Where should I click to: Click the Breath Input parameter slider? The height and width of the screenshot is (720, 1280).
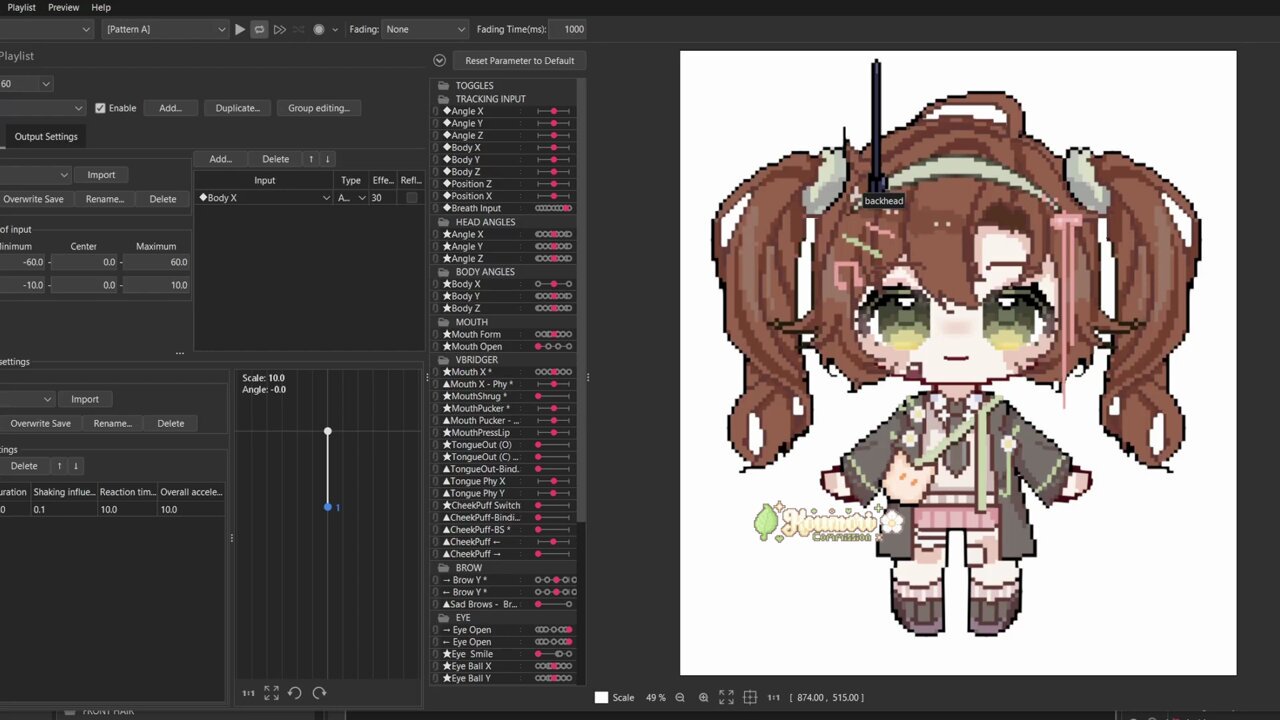(553, 208)
